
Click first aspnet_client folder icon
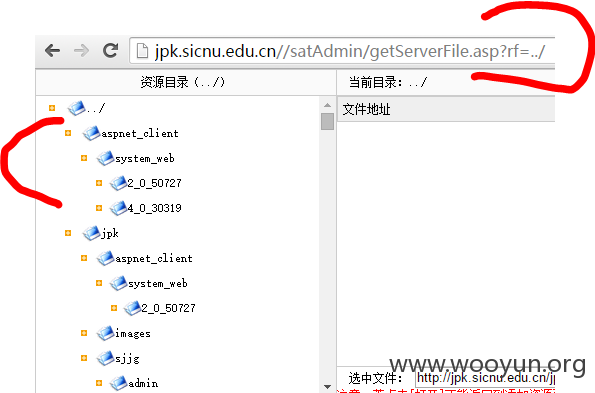[91, 133]
